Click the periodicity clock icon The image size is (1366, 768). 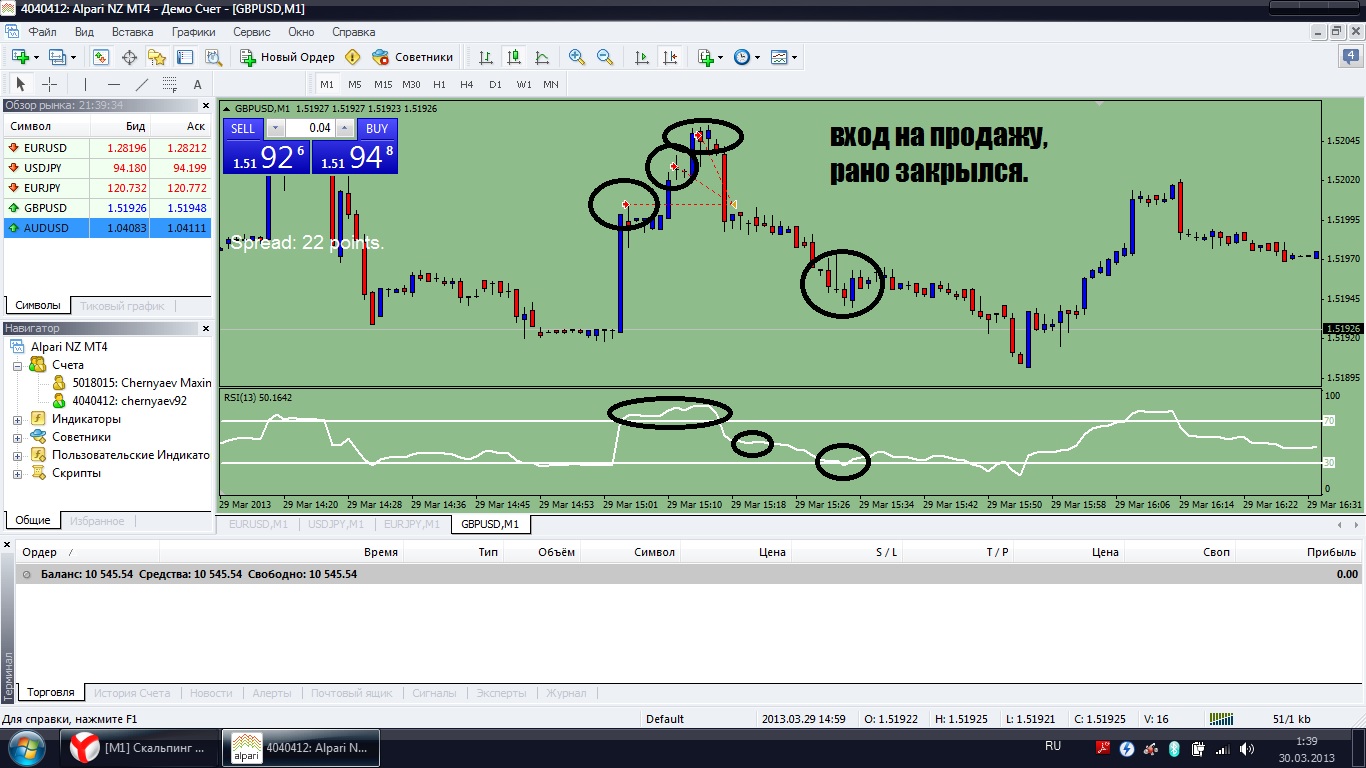point(742,57)
